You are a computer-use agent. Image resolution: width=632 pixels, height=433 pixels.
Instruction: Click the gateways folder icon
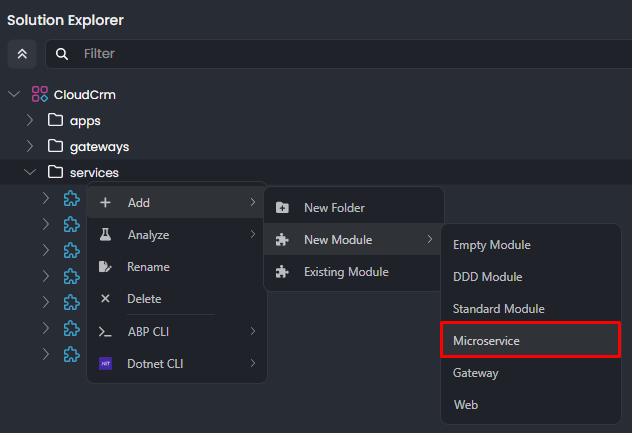click(x=56, y=146)
